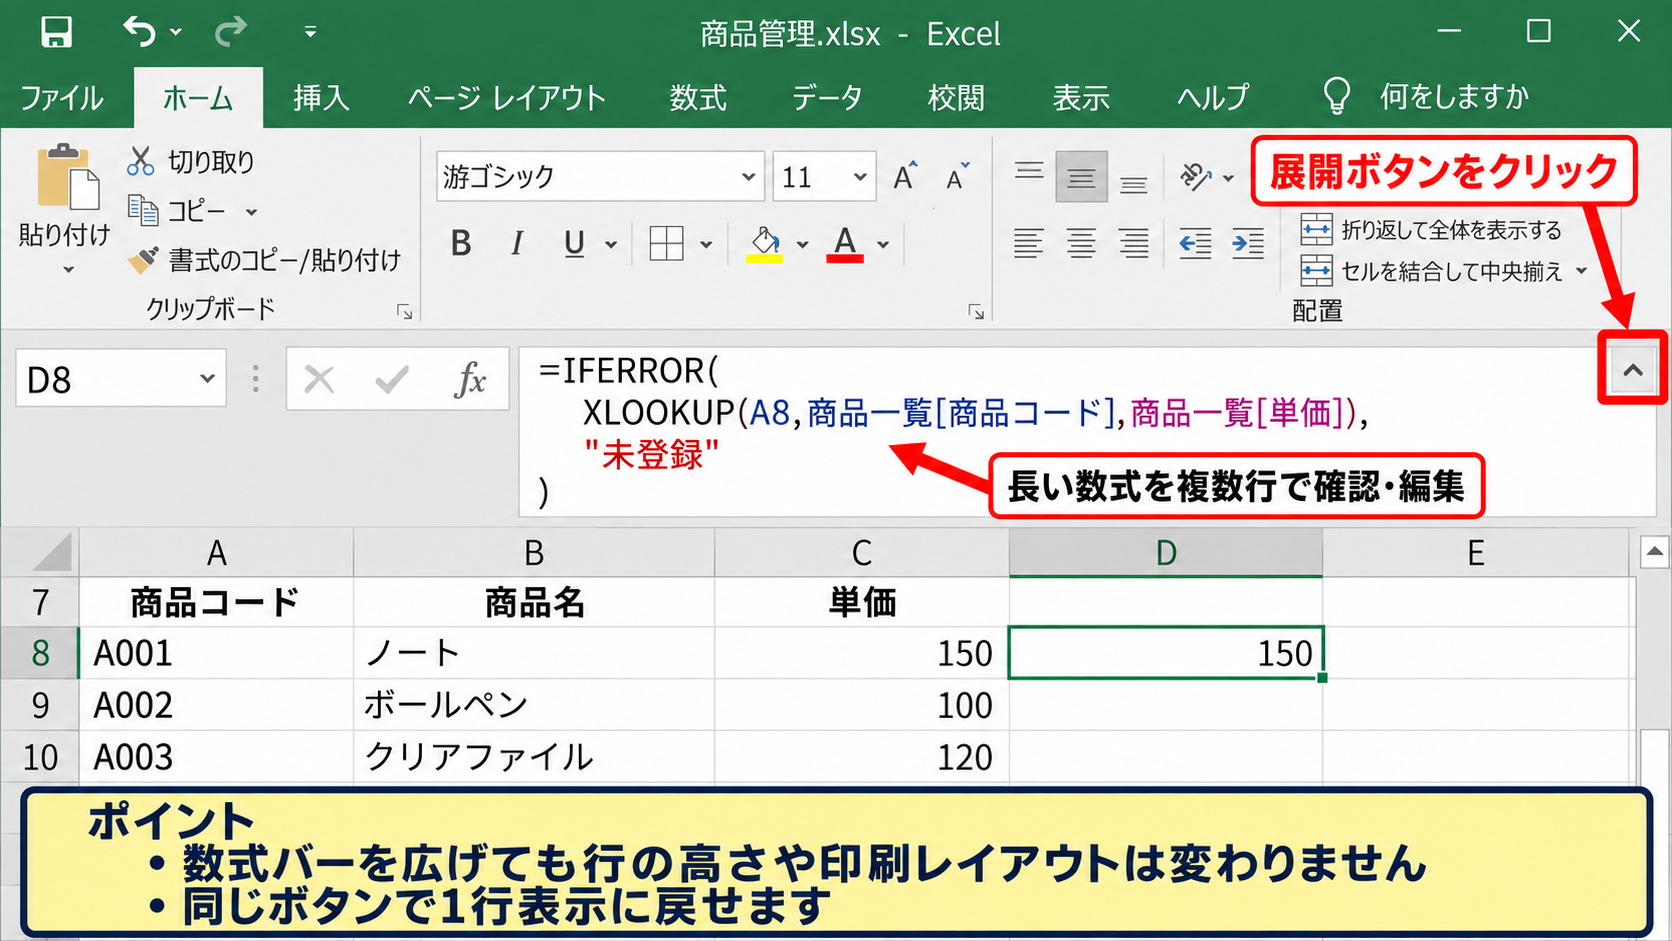Undo the last action
The image size is (1672, 941).
[x=140, y=32]
